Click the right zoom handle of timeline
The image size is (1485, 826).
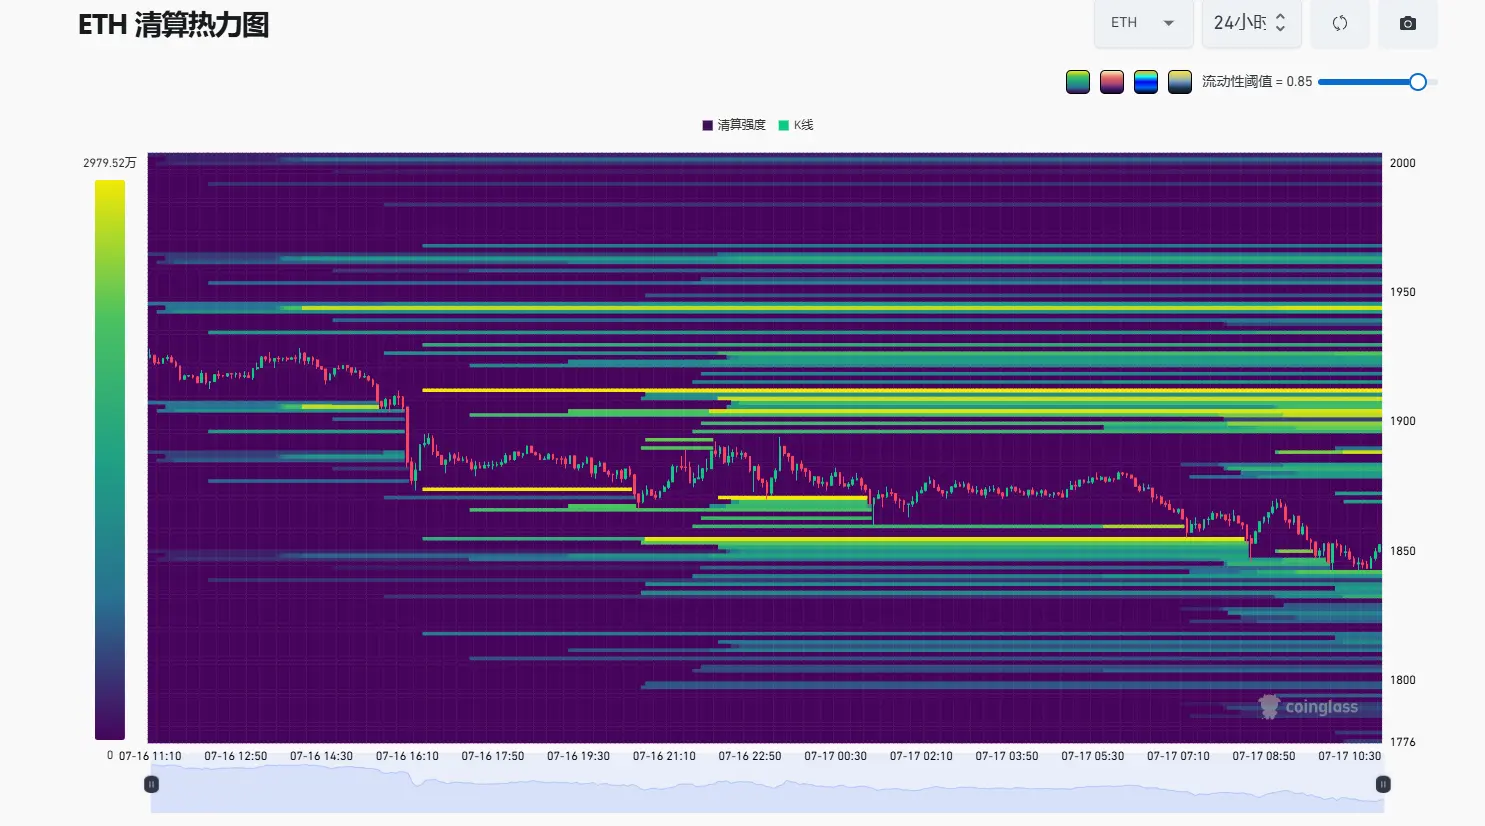pyautogui.click(x=1383, y=784)
